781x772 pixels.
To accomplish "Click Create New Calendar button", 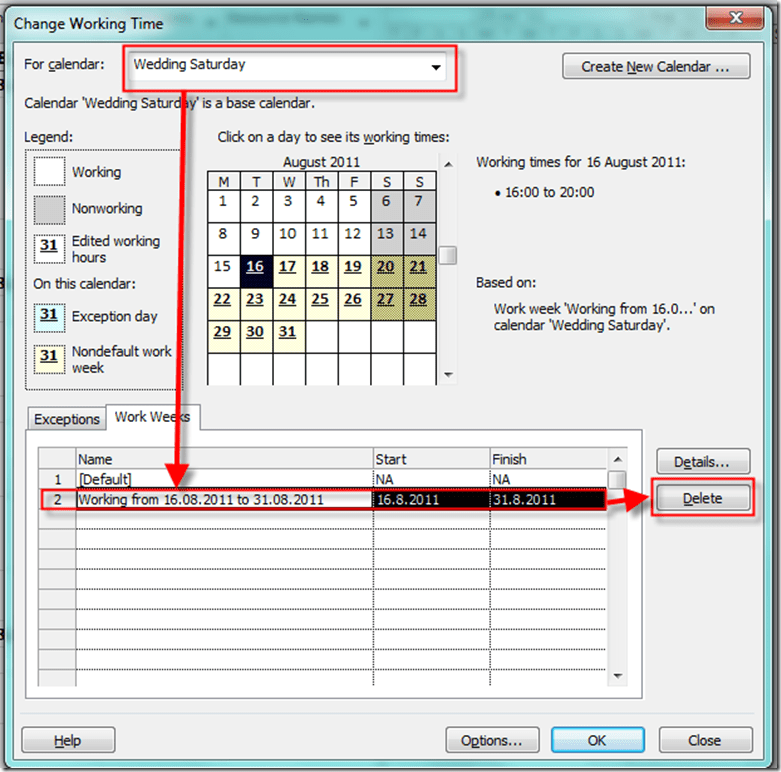I will pyautogui.click(x=657, y=67).
